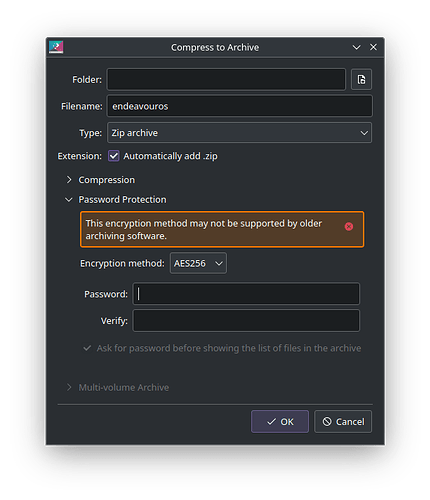This screenshot has width=430, height=500.
Task: Close the Compress to Archive dialog
Action: coord(373,47)
